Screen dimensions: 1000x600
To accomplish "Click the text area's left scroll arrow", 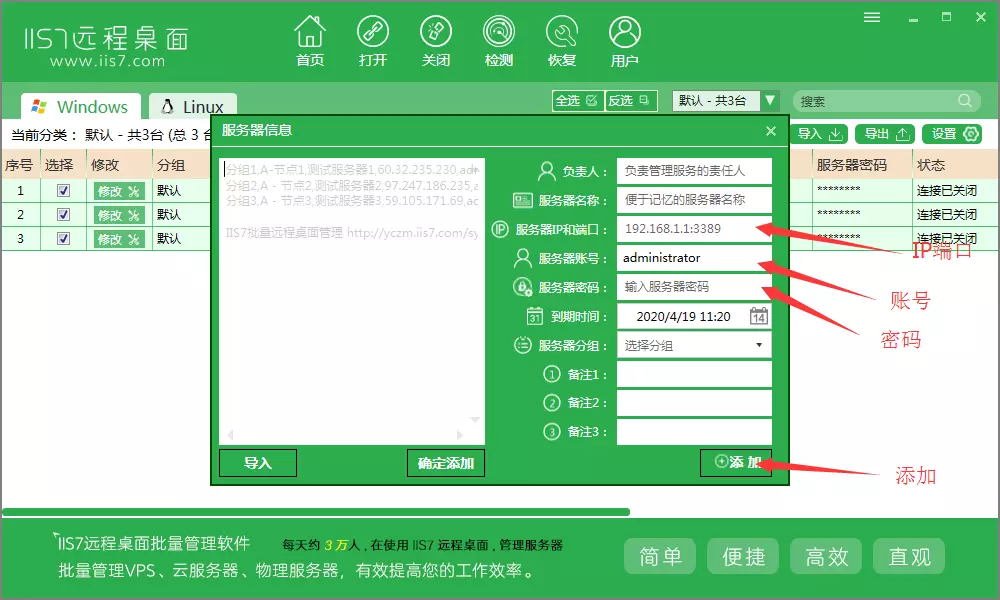I will [230, 435].
